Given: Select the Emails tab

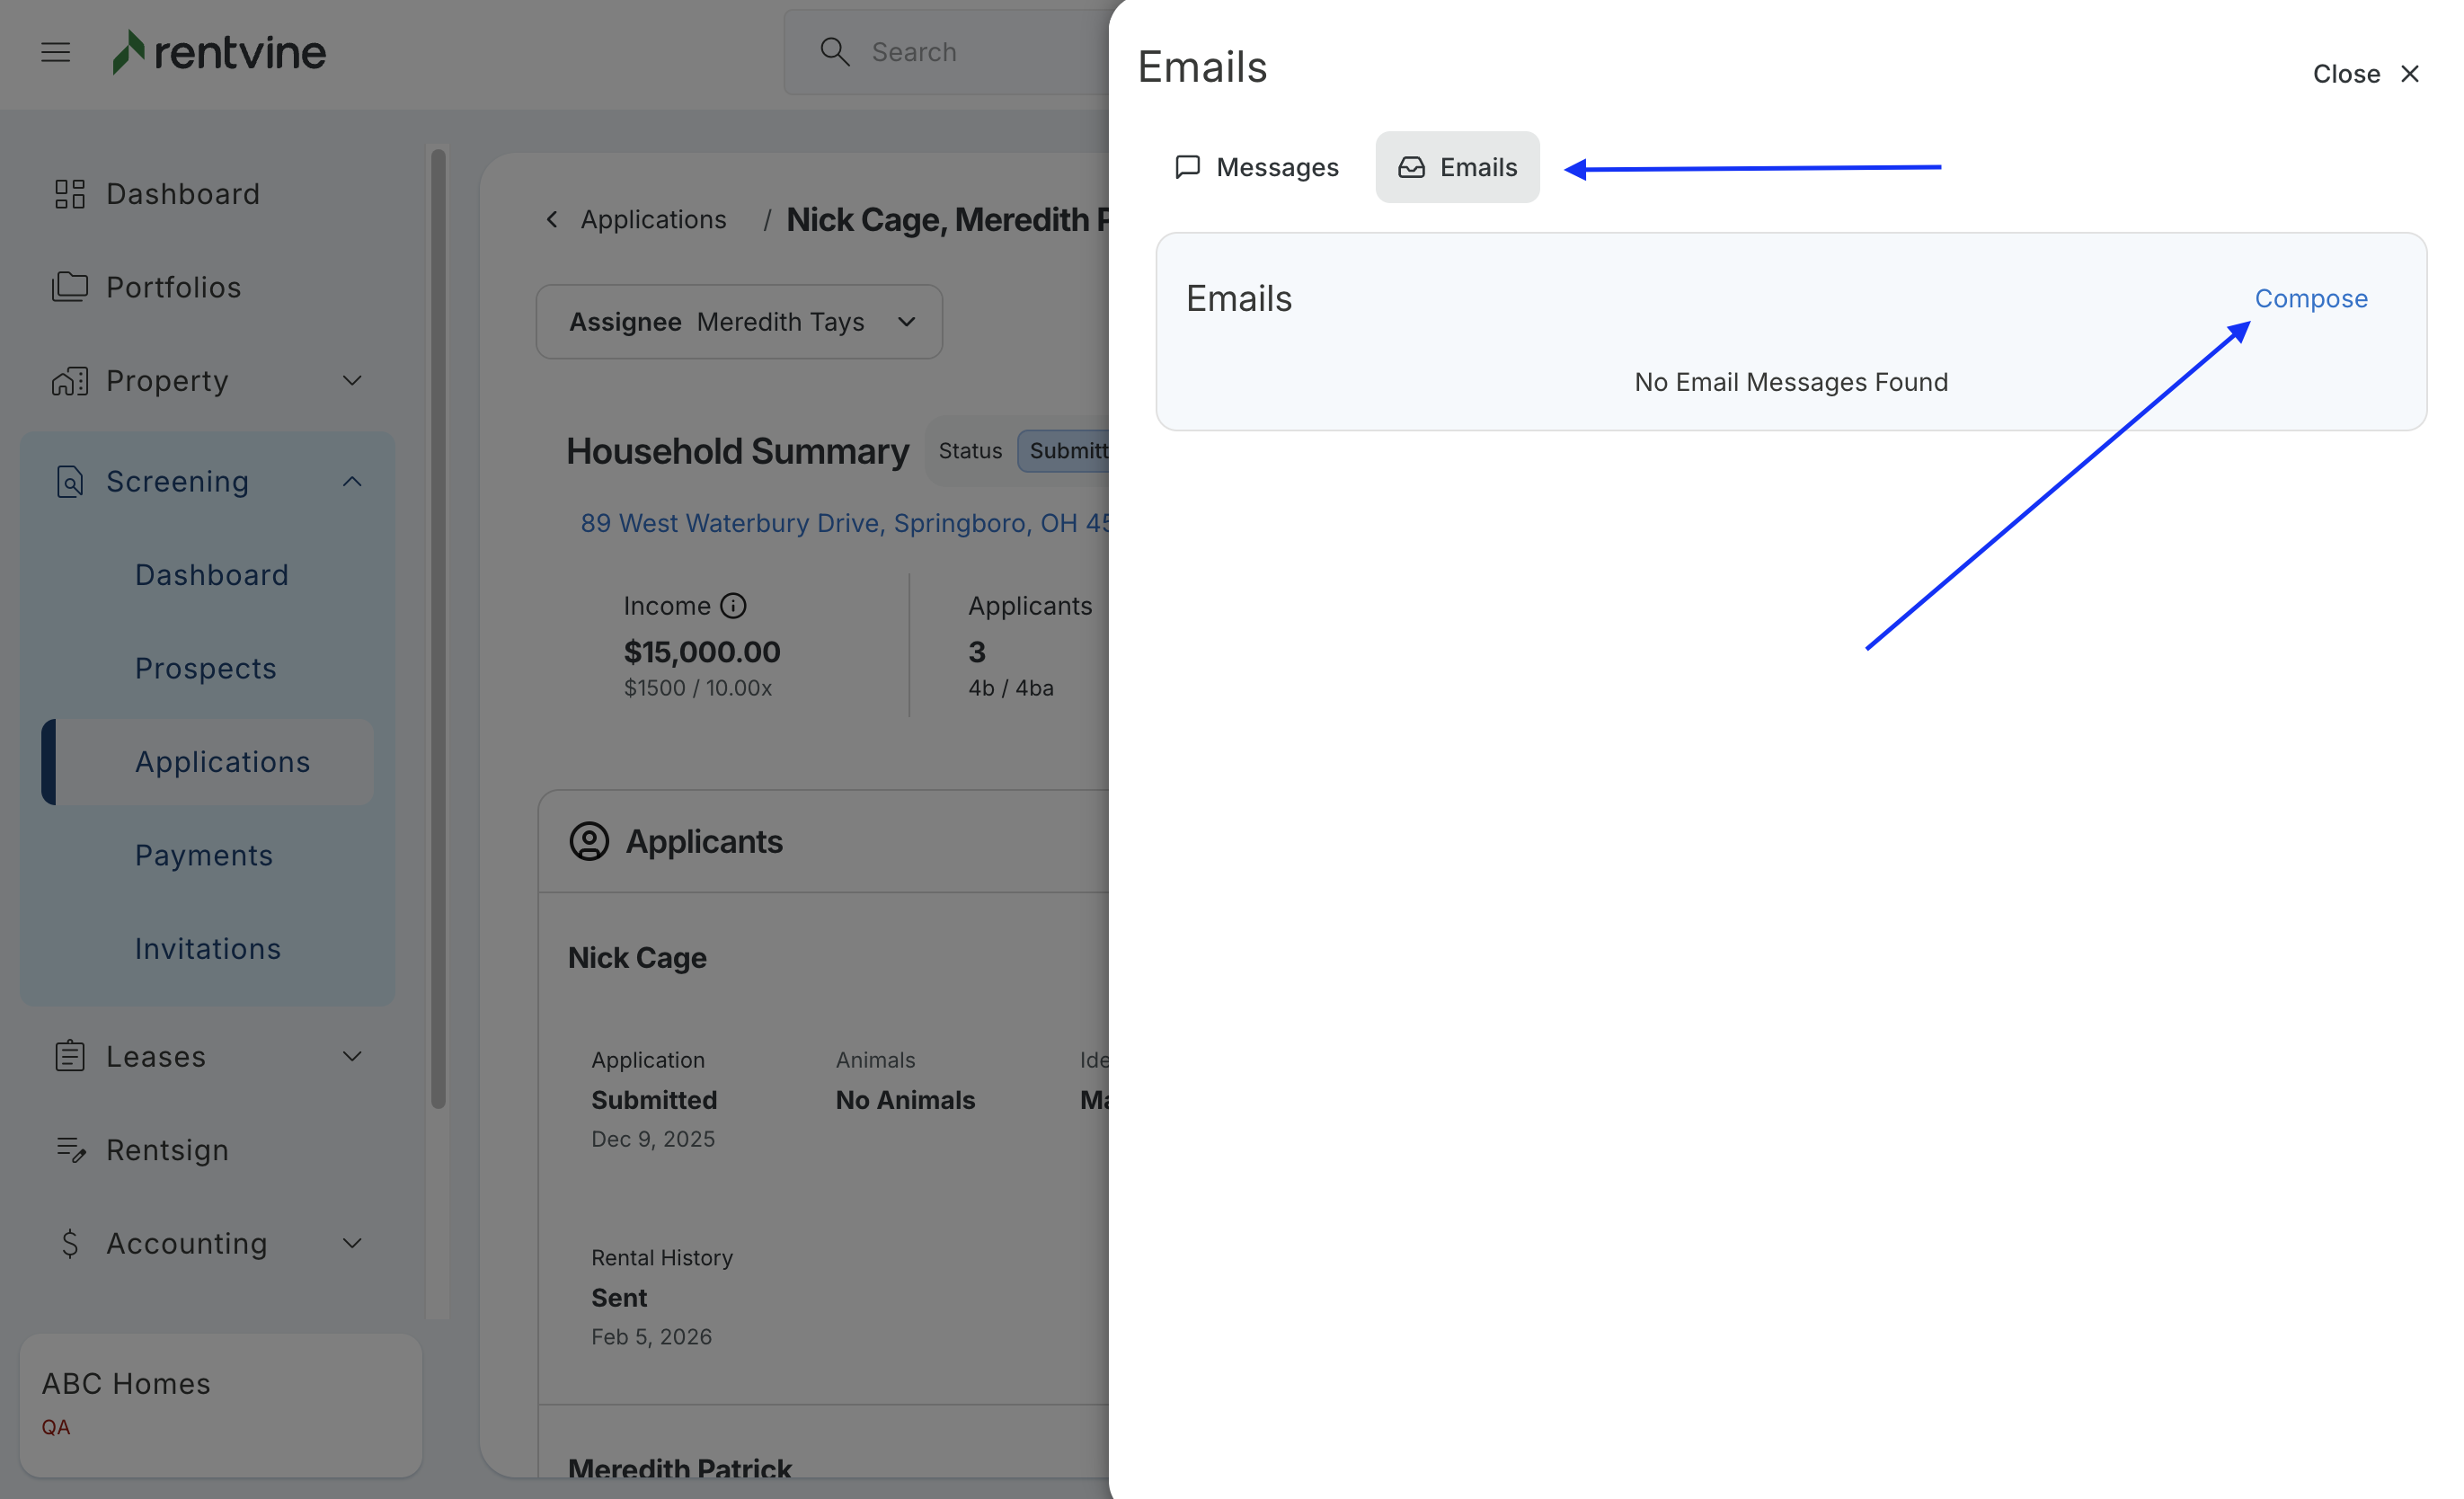Looking at the screenshot, I should point(1457,167).
